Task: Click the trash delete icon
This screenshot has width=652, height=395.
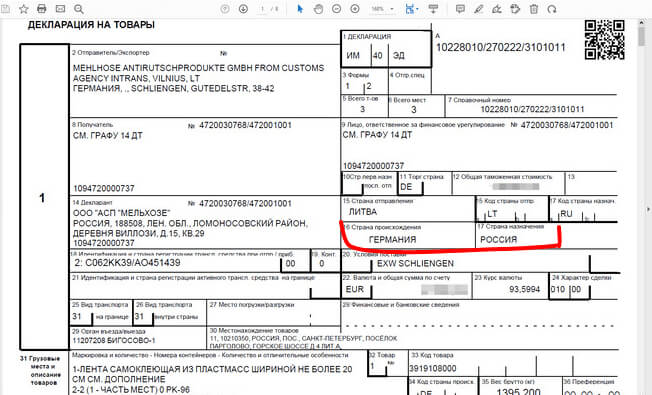Action: click(534, 9)
